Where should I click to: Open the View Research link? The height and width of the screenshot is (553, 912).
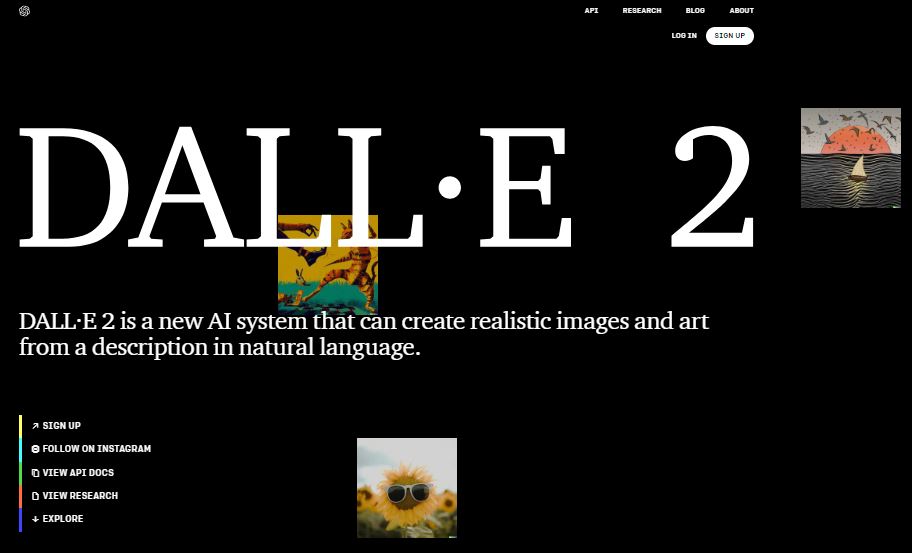(80, 495)
